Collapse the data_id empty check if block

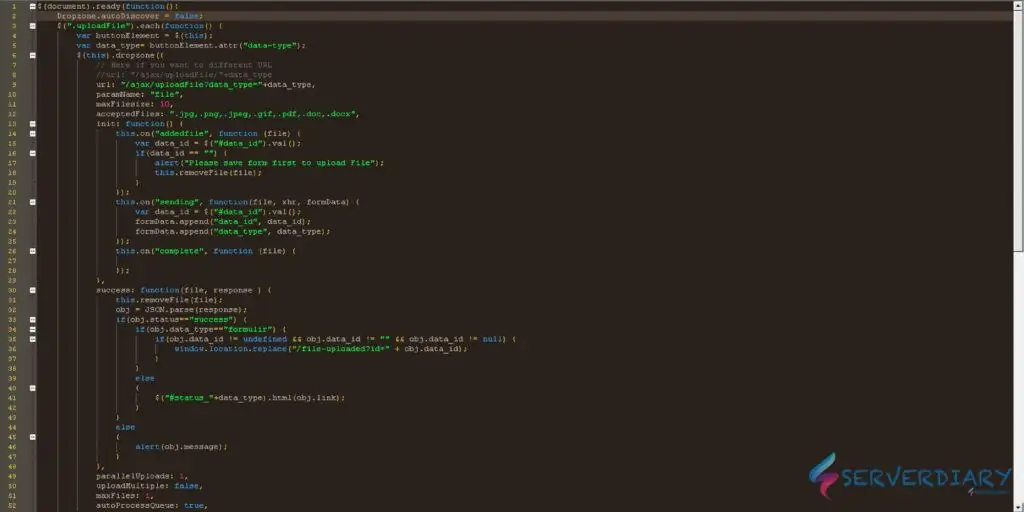(x=33, y=152)
